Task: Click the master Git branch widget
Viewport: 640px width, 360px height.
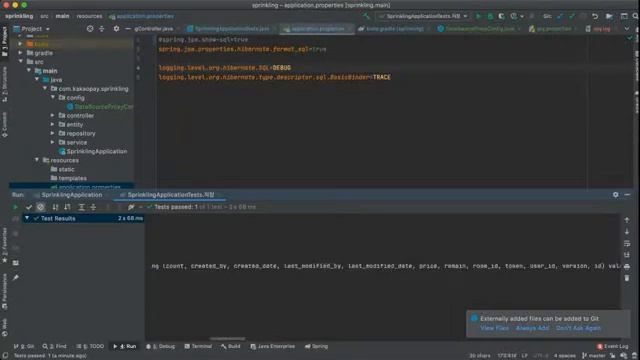Action: [594, 356]
